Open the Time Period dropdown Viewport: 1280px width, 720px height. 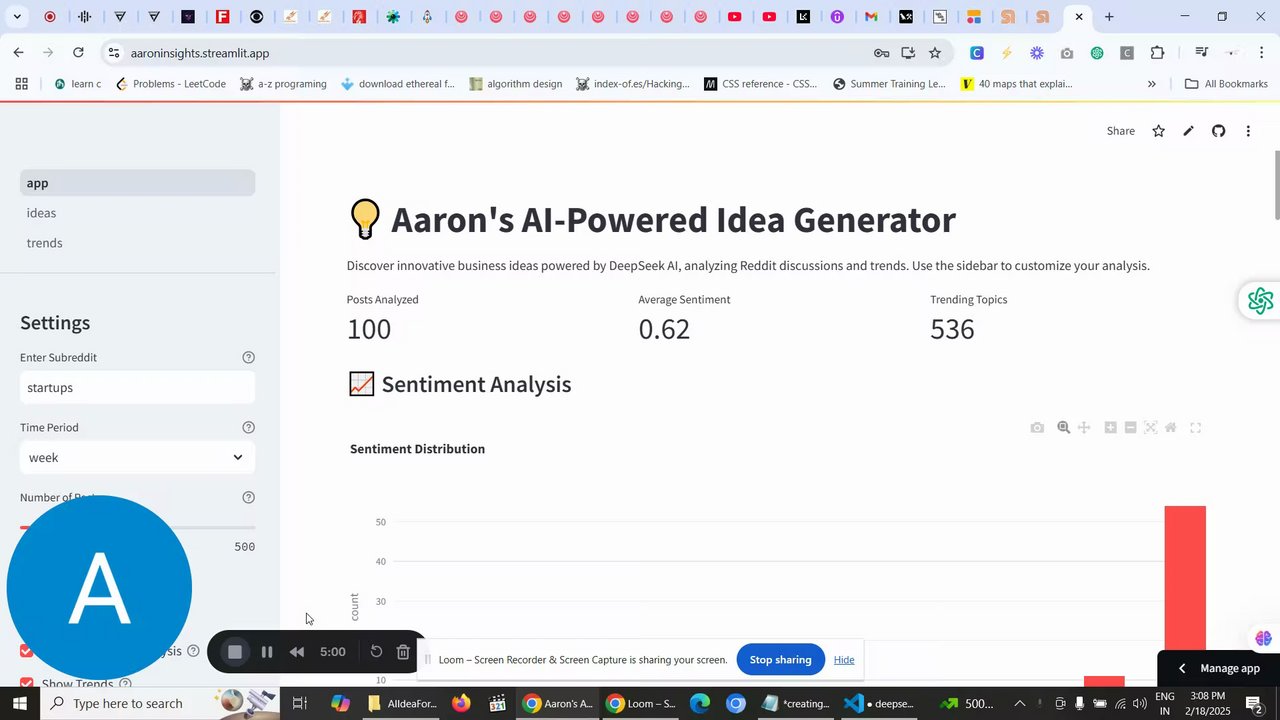[137, 457]
